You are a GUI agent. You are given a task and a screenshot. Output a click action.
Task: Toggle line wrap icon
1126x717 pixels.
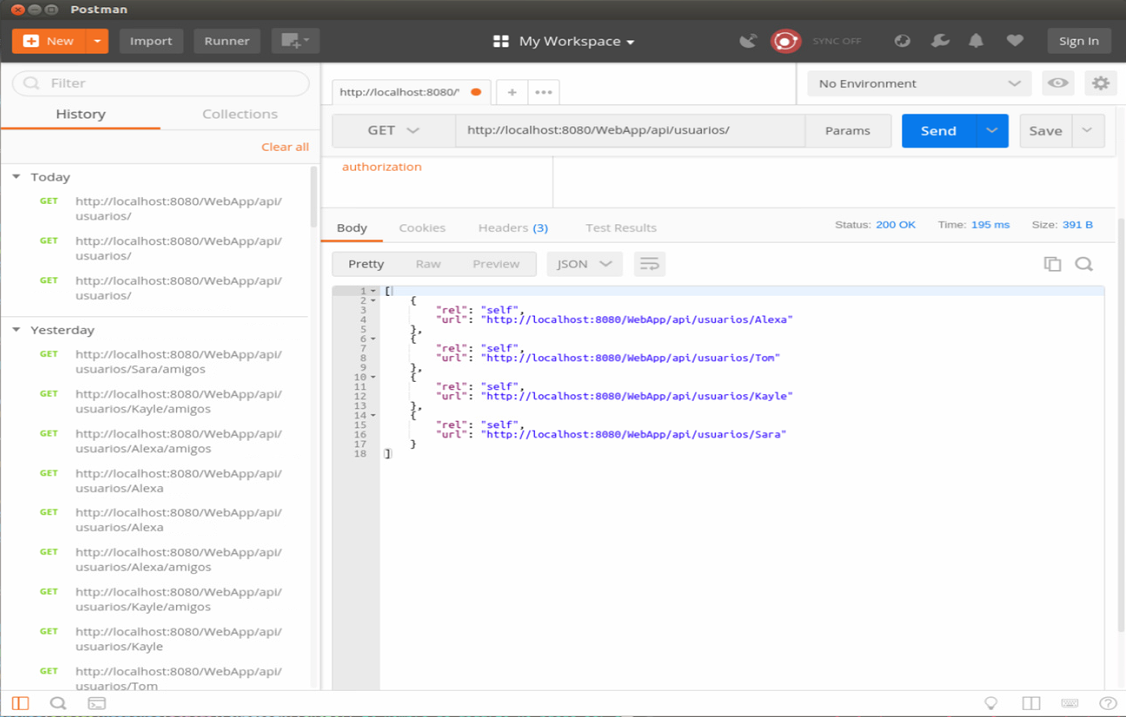tap(649, 264)
